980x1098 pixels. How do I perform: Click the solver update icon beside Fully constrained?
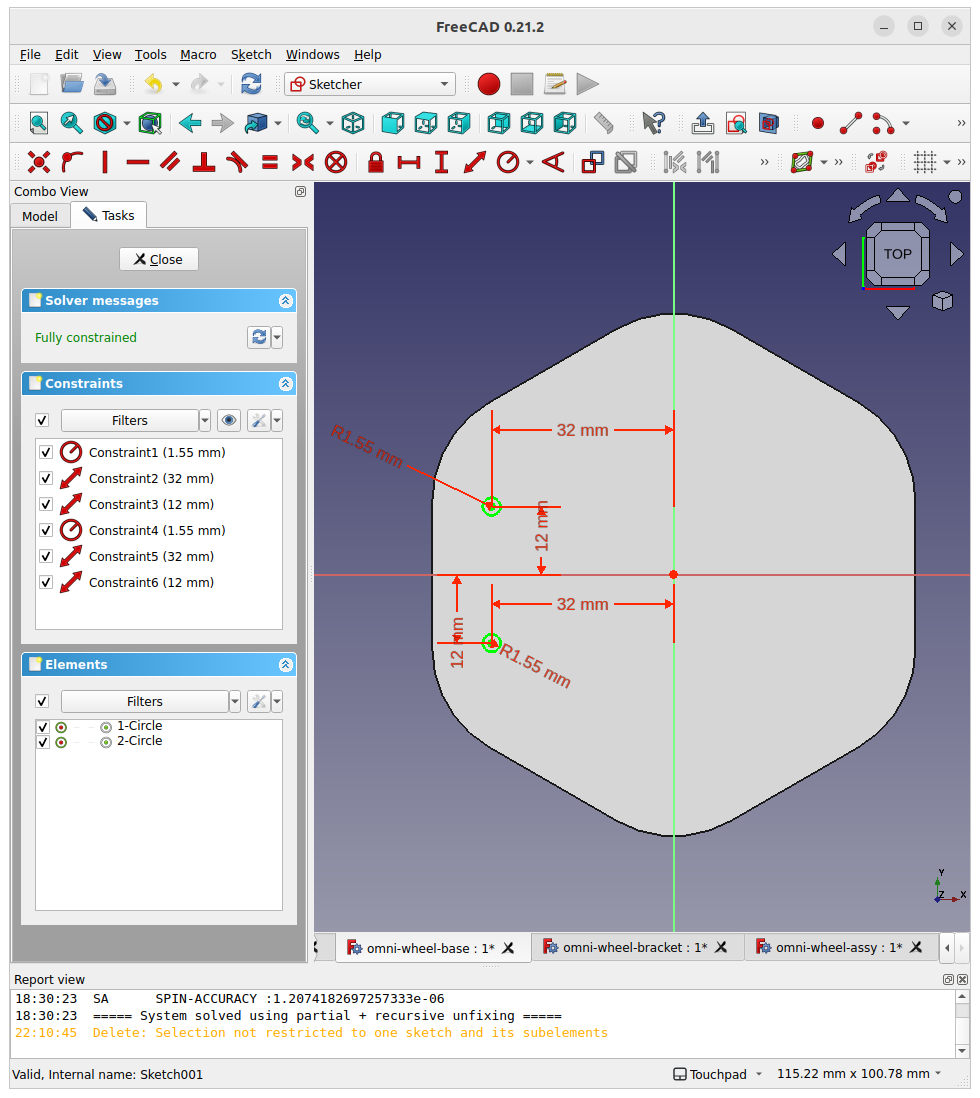[x=258, y=338]
